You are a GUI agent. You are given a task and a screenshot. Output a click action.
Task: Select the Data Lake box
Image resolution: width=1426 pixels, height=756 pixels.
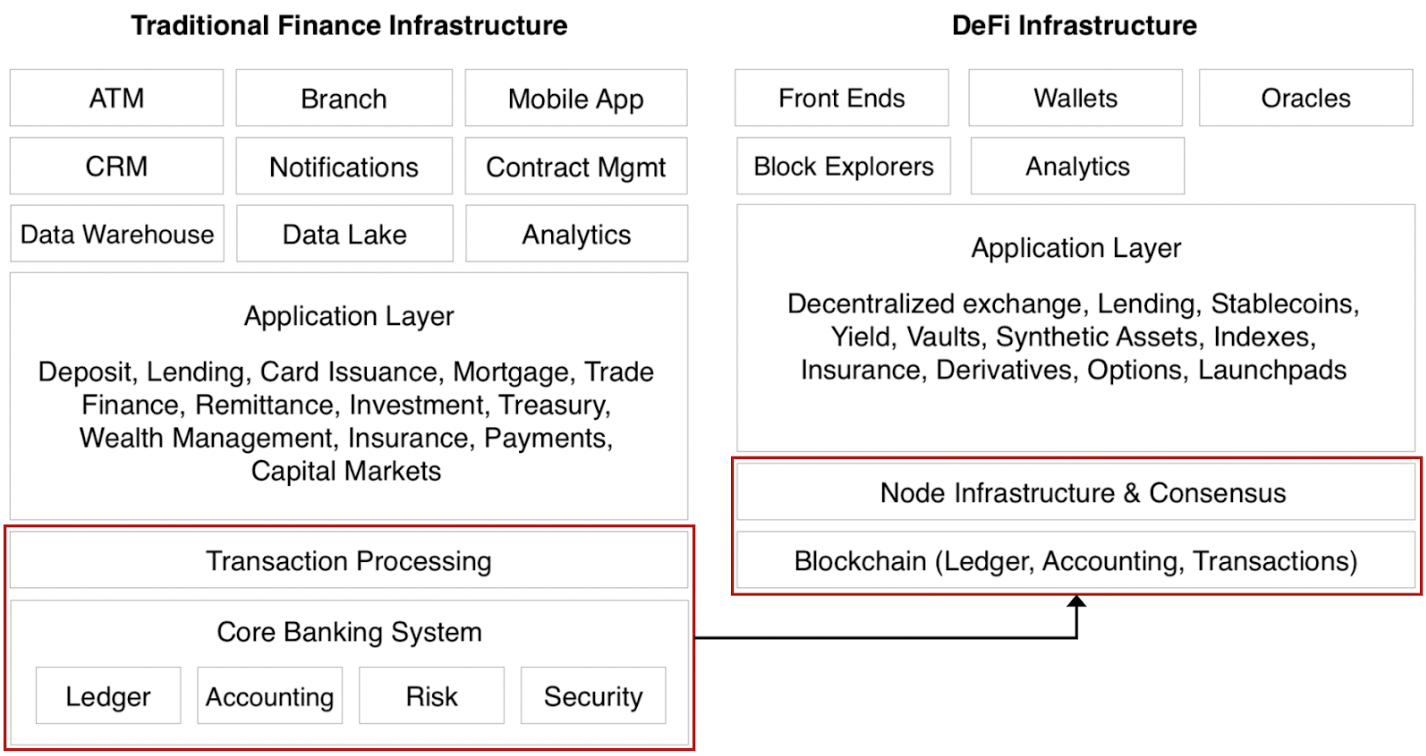point(344,234)
